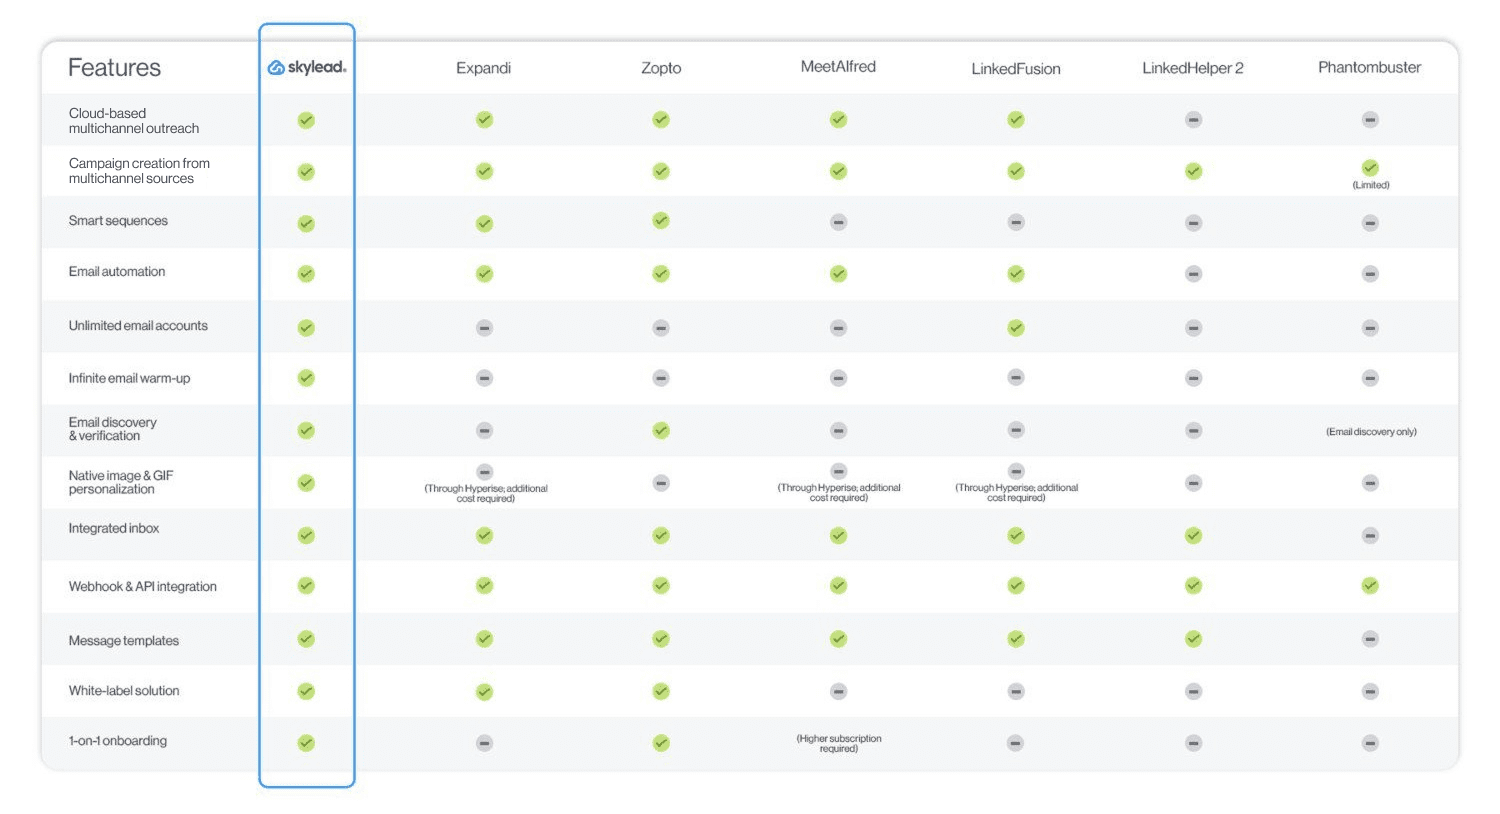Click the Native image & GIF personalization label
1500x814 pixels.
[121, 482]
